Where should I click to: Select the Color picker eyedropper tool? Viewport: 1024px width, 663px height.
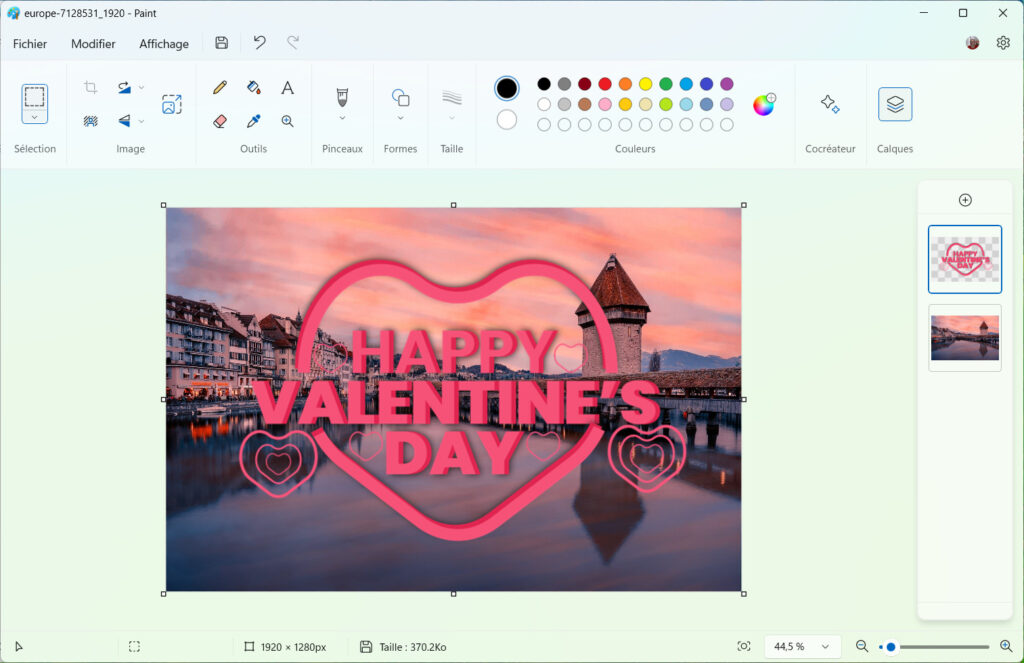253,121
